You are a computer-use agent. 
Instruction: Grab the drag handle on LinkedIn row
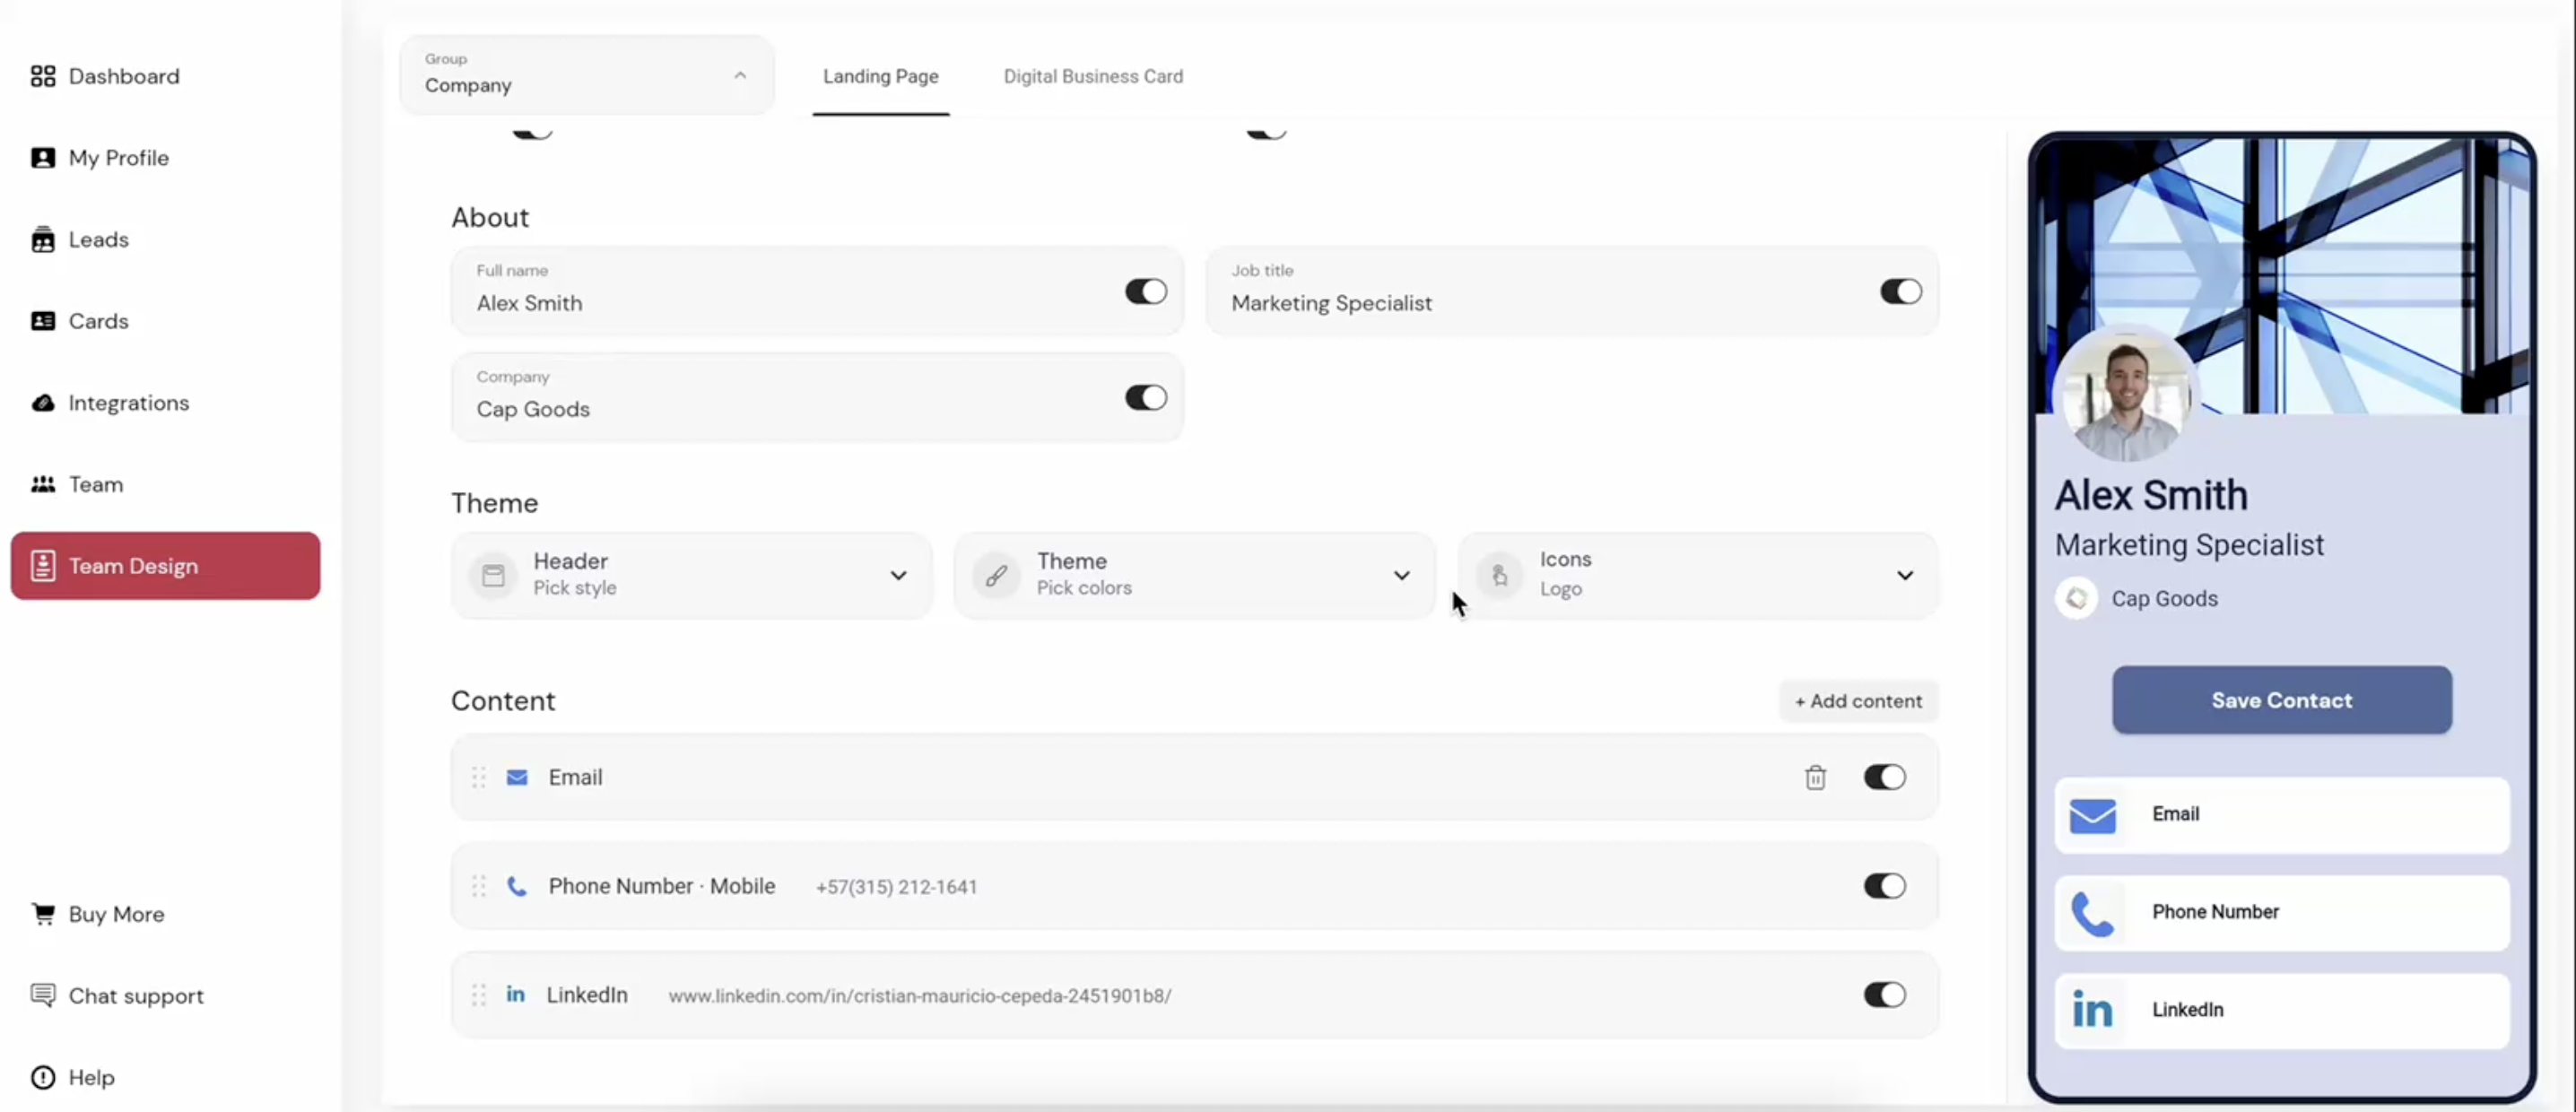[x=479, y=995]
